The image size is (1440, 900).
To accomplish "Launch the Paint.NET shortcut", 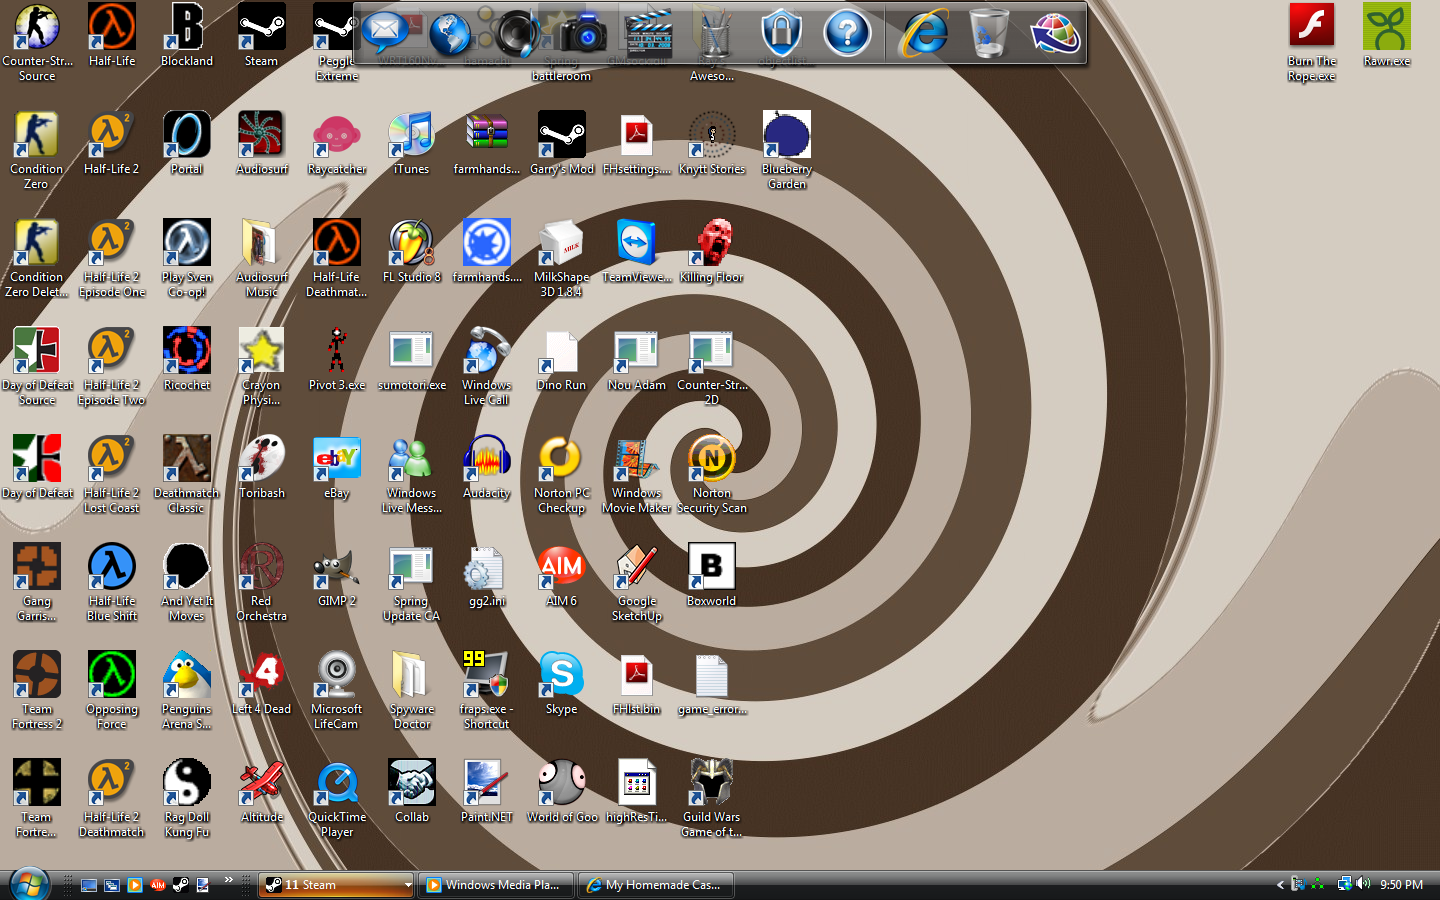I will pos(487,791).
